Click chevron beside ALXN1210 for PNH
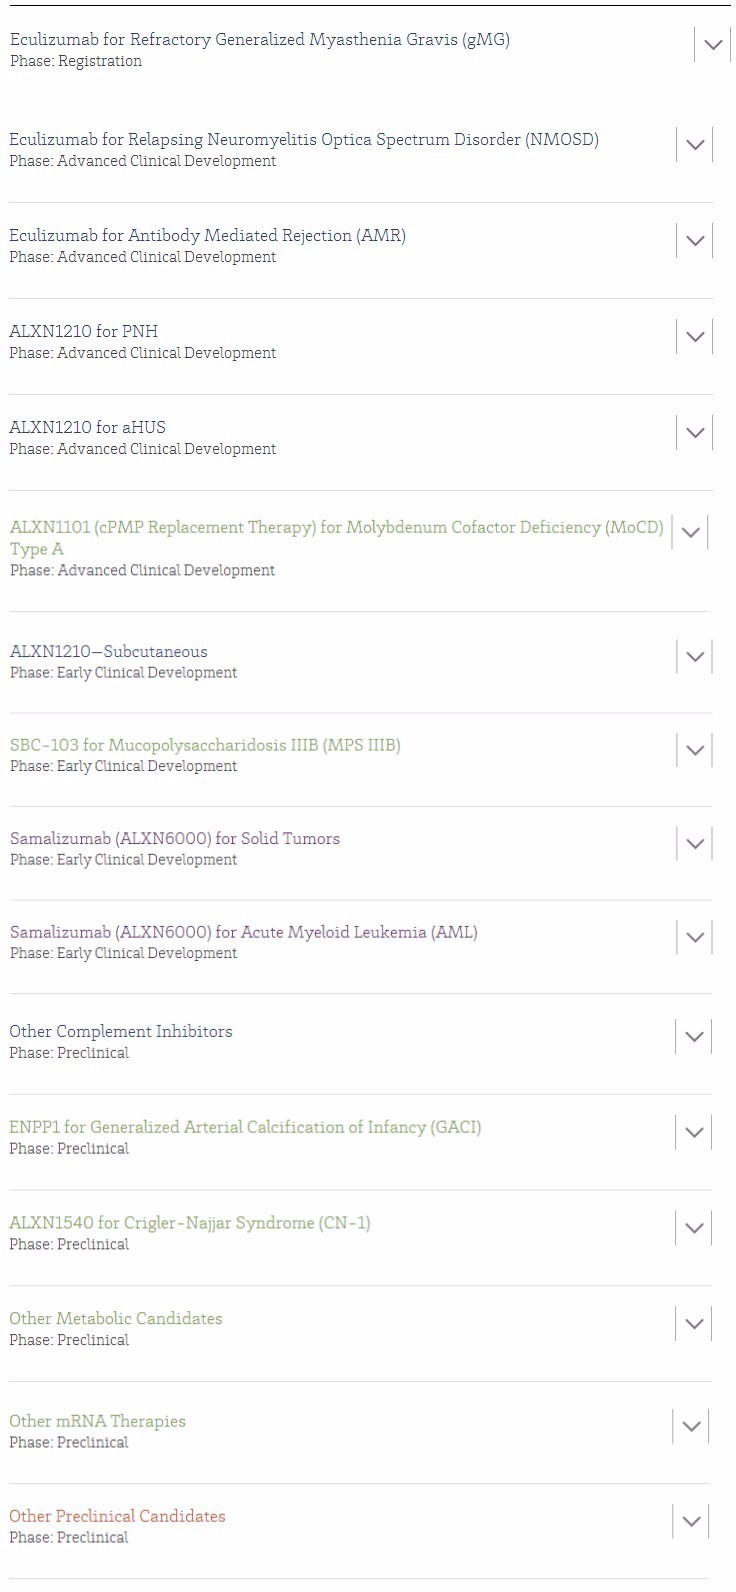The width and height of the screenshot is (736, 1592). coord(695,336)
